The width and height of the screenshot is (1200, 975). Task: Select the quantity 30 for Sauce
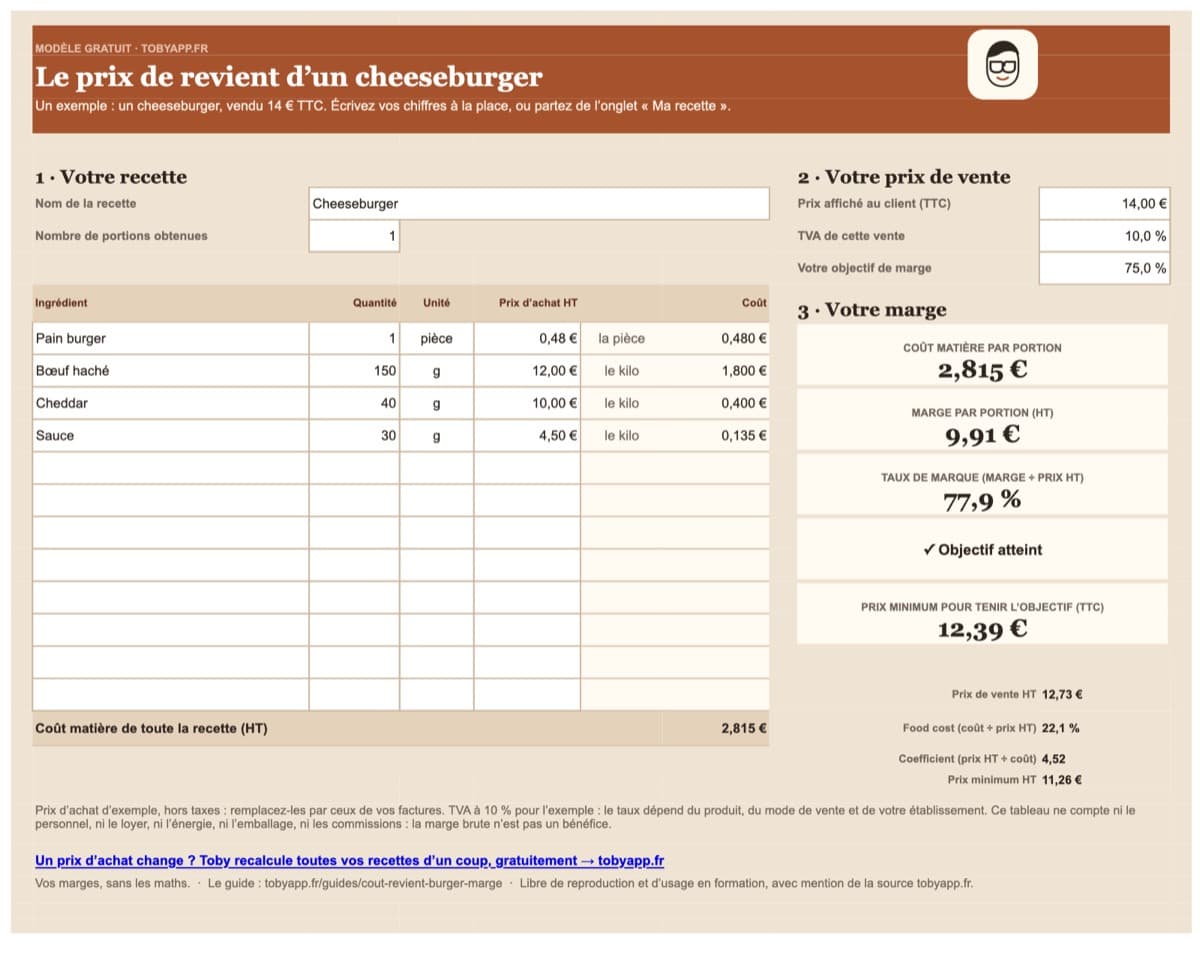point(354,435)
